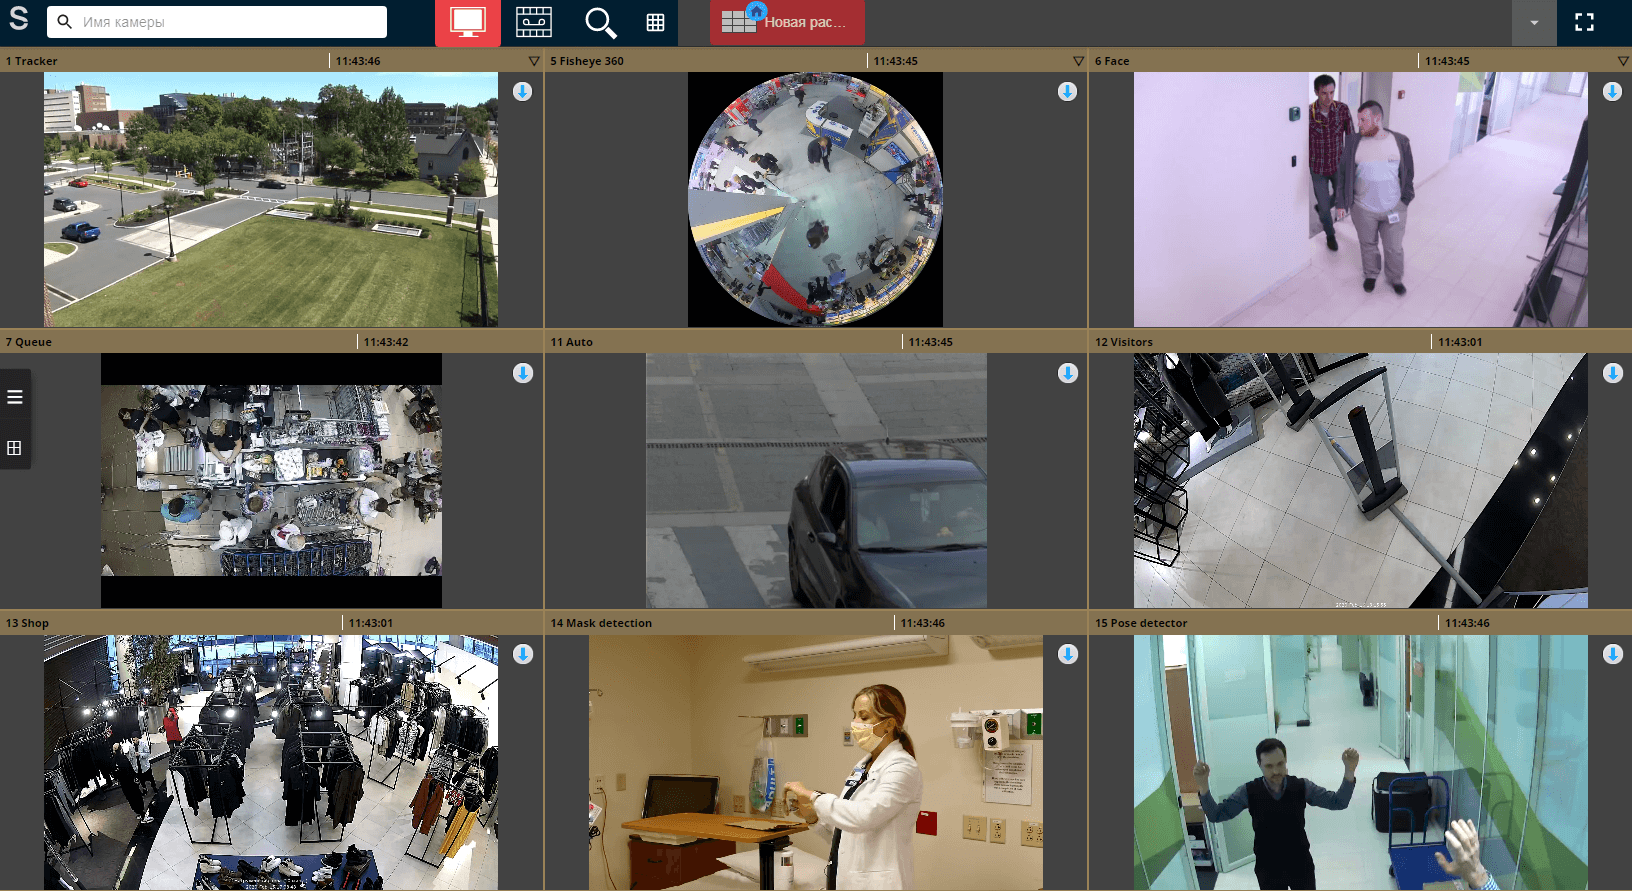
Task: Click the layout grid icon on left sidebar
Action: click(15, 448)
